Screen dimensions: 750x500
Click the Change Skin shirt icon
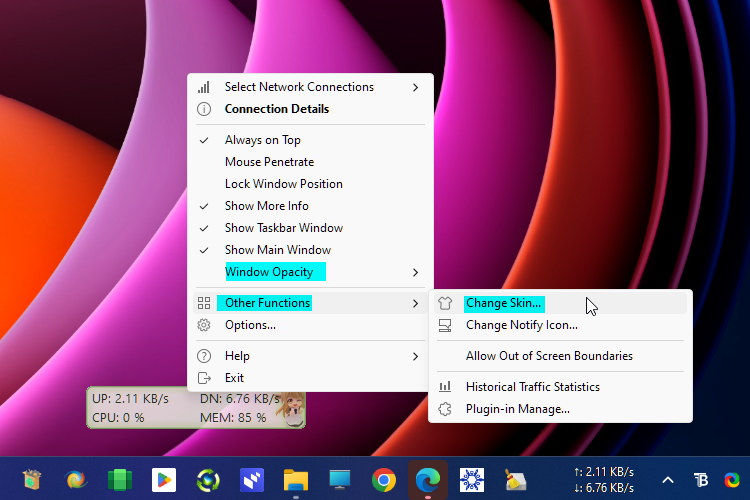coord(445,303)
